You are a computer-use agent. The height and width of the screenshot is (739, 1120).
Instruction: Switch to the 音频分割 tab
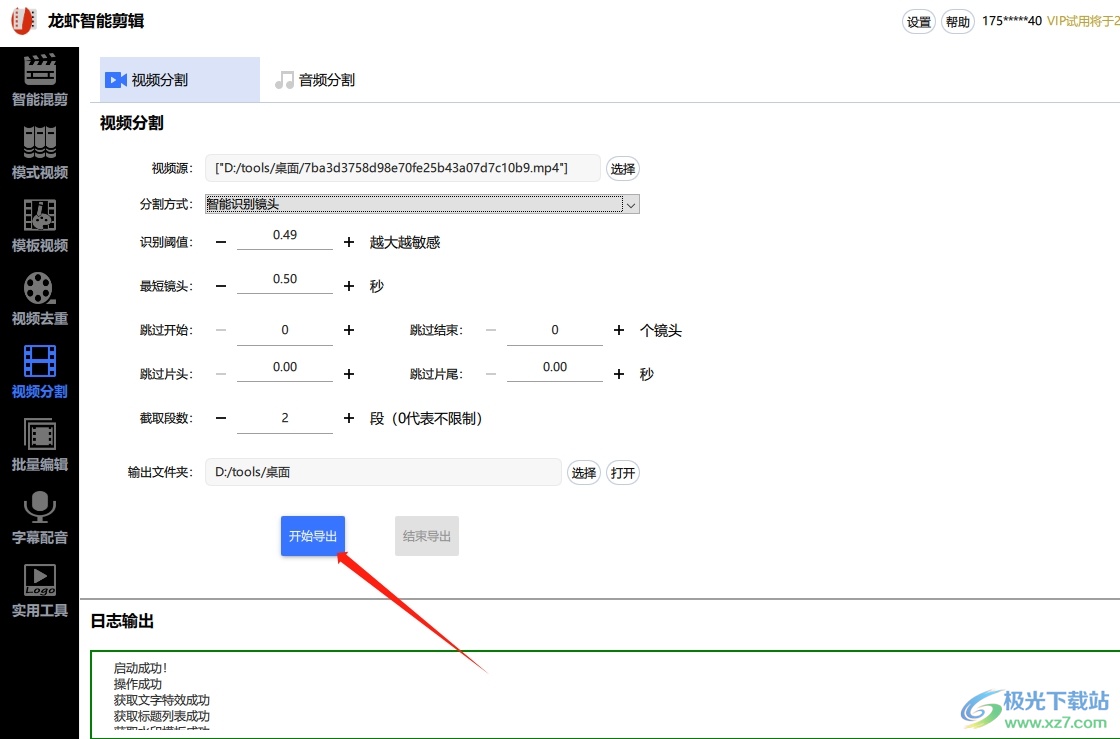coord(315,80)
